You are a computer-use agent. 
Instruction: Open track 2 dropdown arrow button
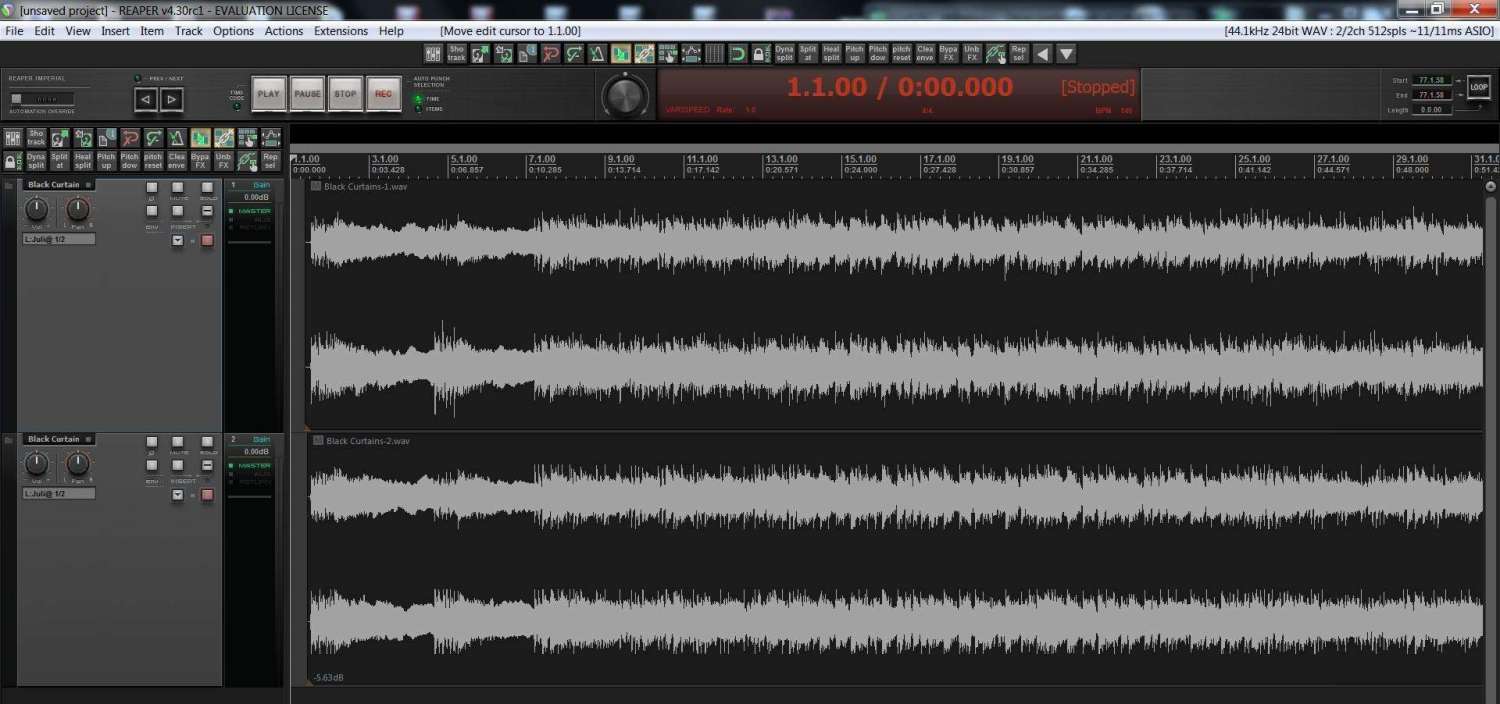click(177, 494)
